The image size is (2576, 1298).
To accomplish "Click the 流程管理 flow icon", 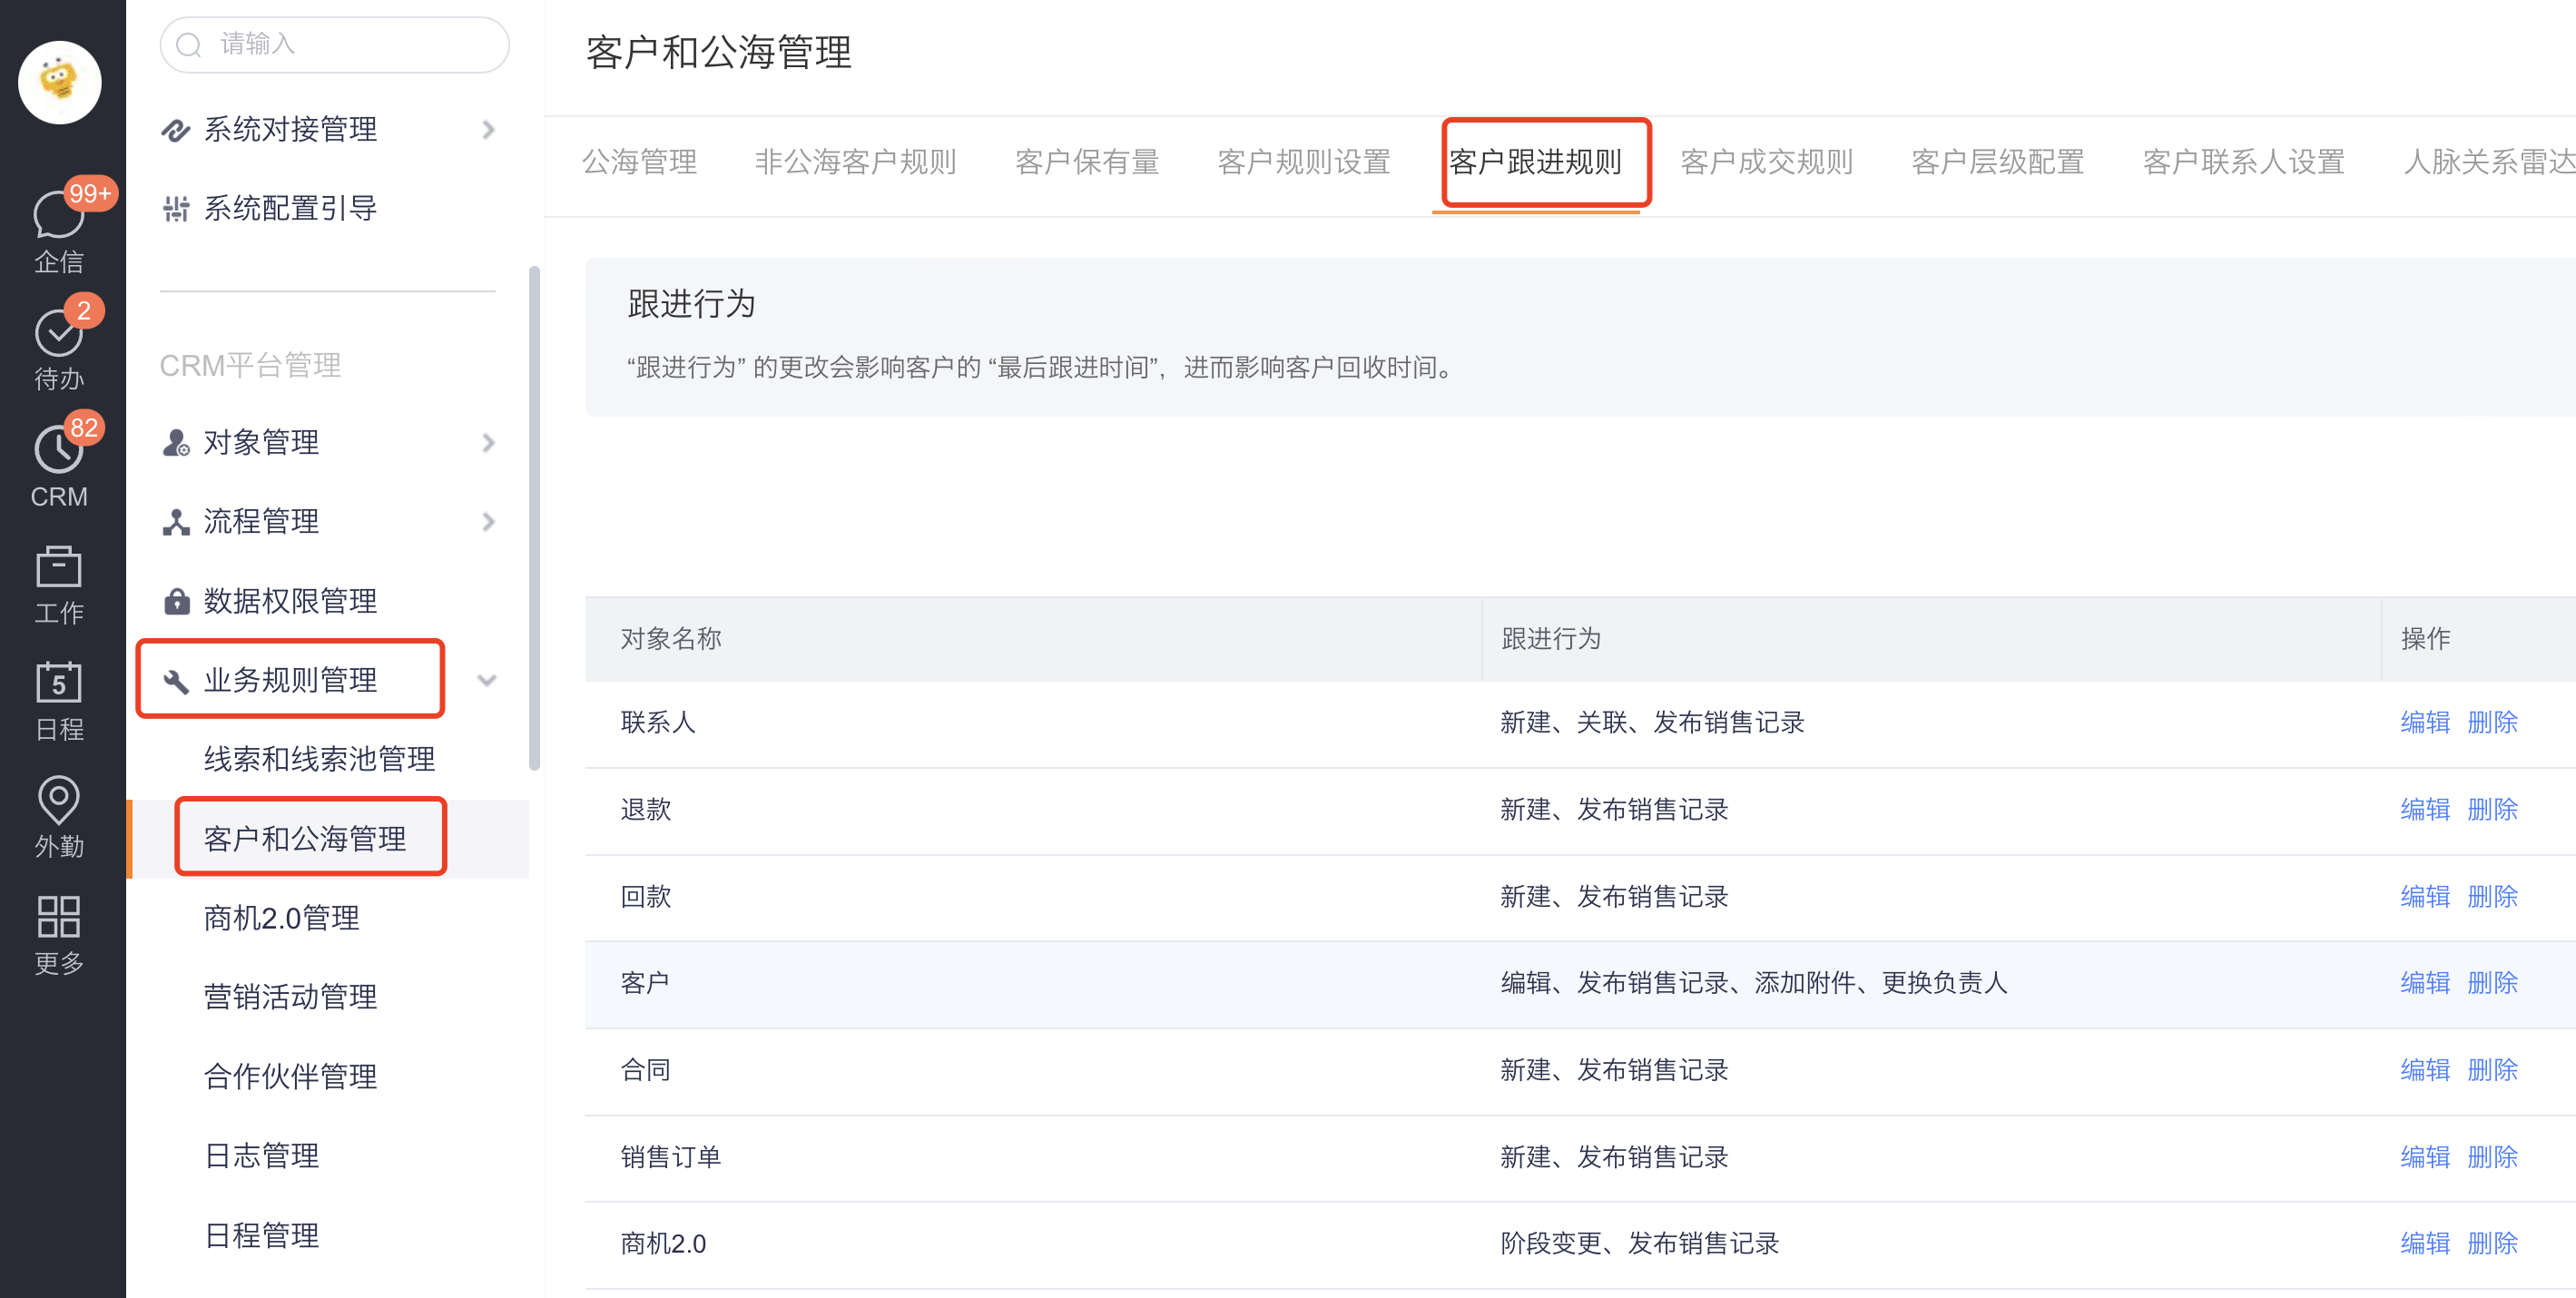I will (x=176, y=522).
